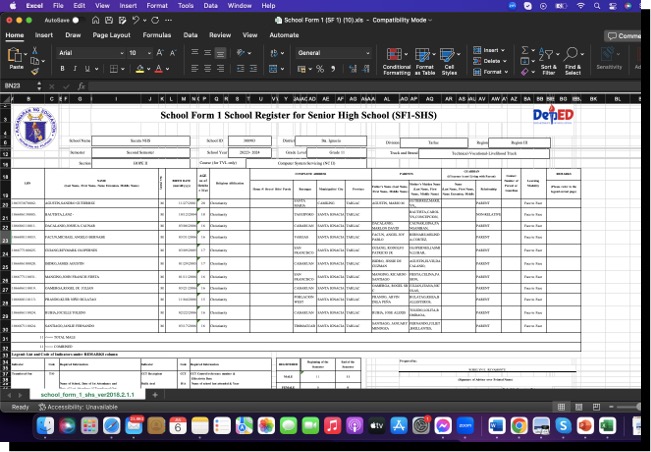Open the Tools menu in menu bar

(x=186, y=6)
